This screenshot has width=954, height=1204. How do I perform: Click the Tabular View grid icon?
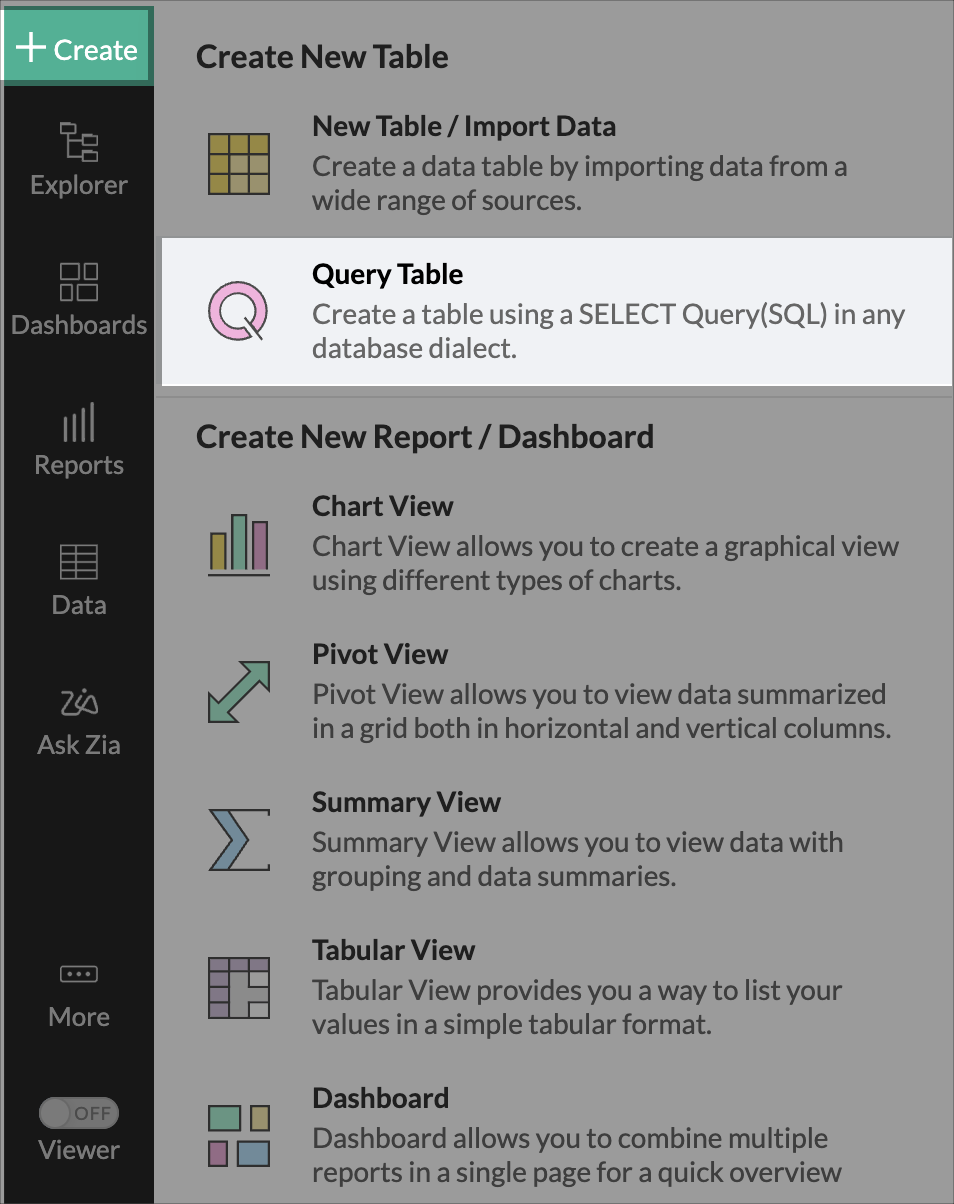point(238,988)
